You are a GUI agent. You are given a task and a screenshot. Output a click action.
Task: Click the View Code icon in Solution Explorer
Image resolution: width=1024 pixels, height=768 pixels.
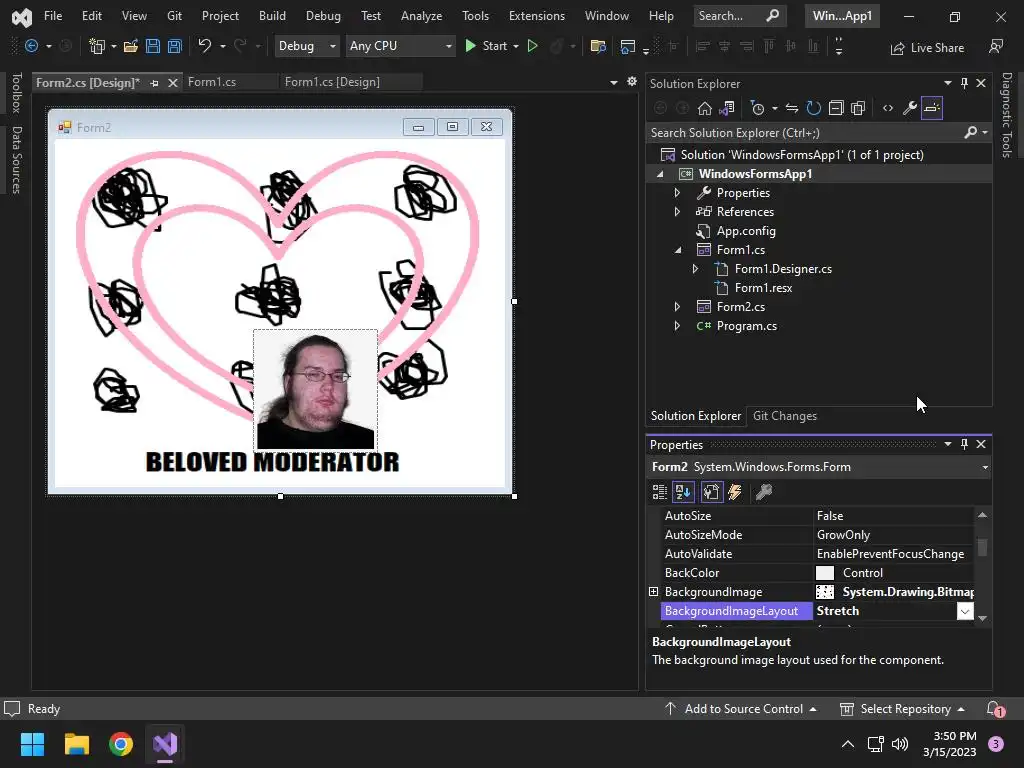[x=888, y=108]
